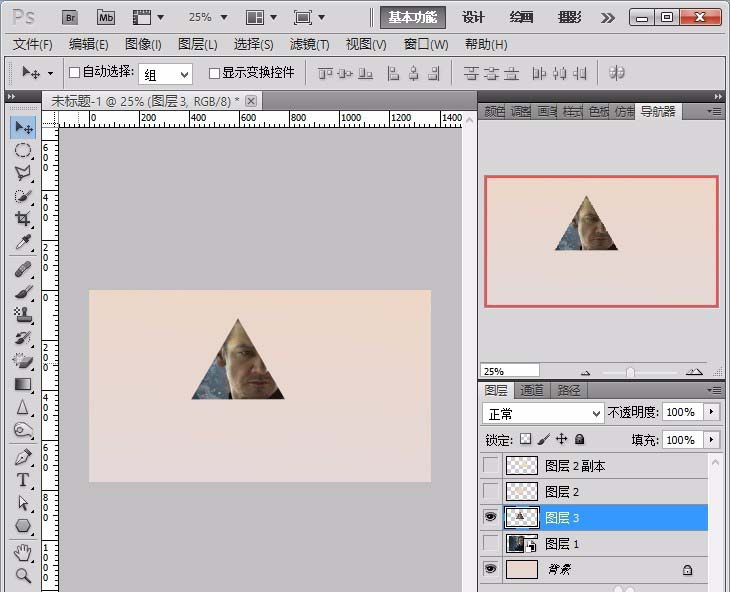
Task: Switch to the 通道 tab
Action: pos(533,390)
